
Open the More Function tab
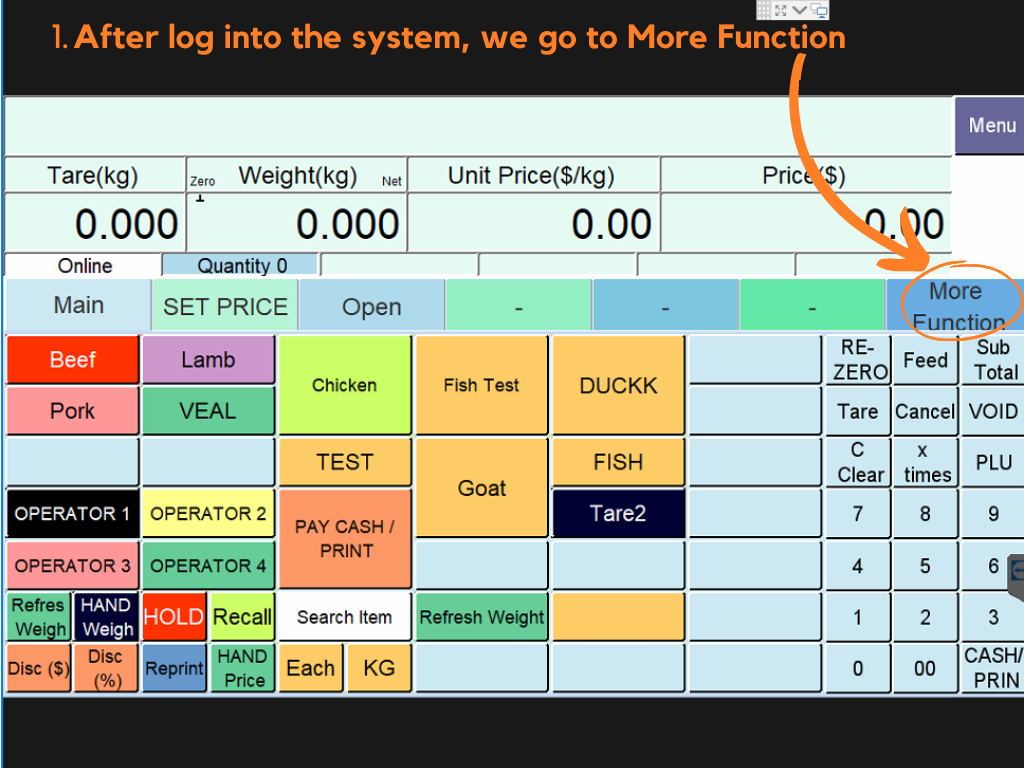tap(954, 305)
